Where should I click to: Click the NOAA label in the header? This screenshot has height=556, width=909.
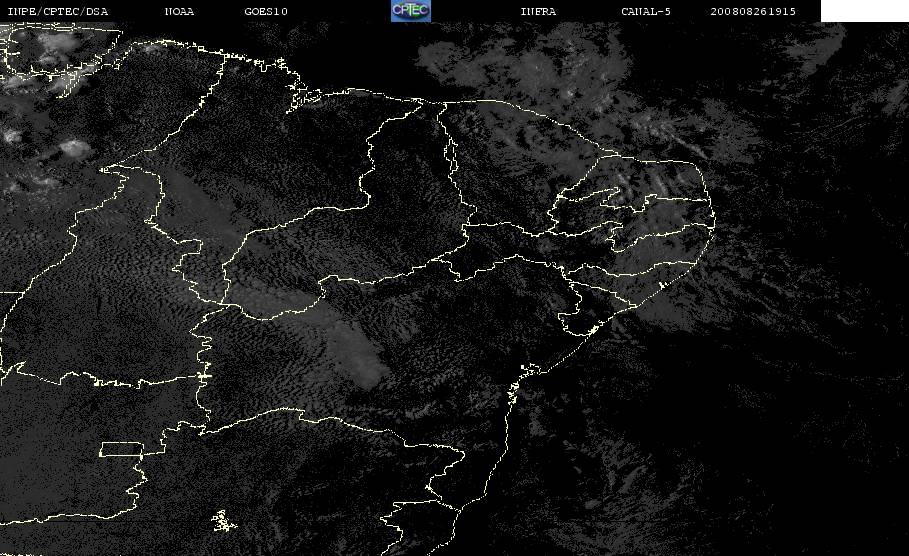(179, 12)
